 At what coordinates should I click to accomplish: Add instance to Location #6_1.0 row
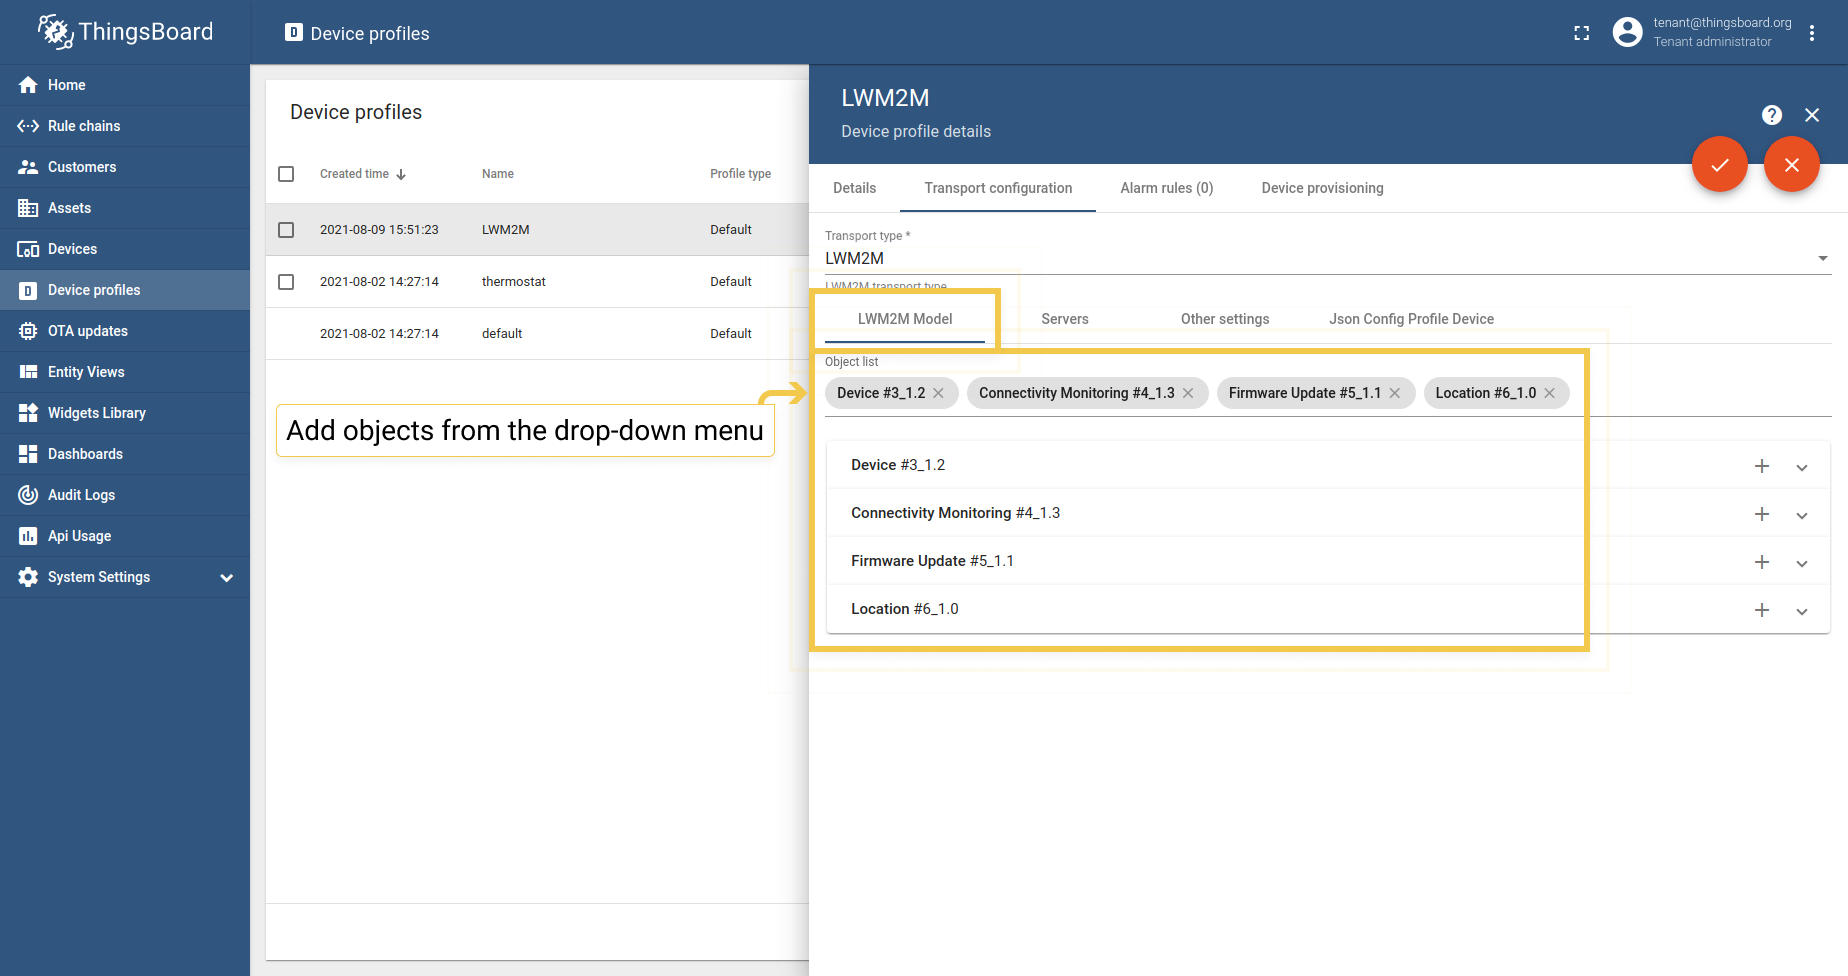(x=1762, y=610)
